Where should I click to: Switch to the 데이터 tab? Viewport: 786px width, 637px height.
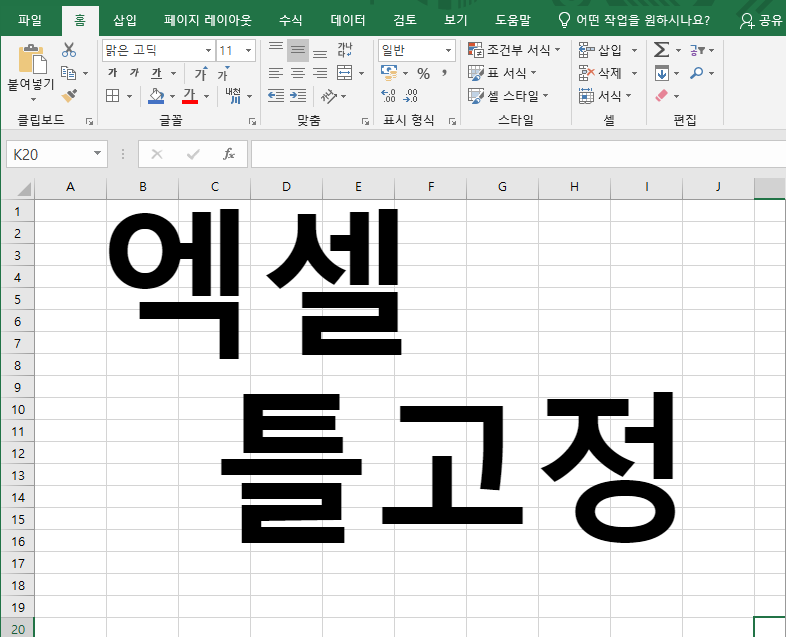click(348, 20)
